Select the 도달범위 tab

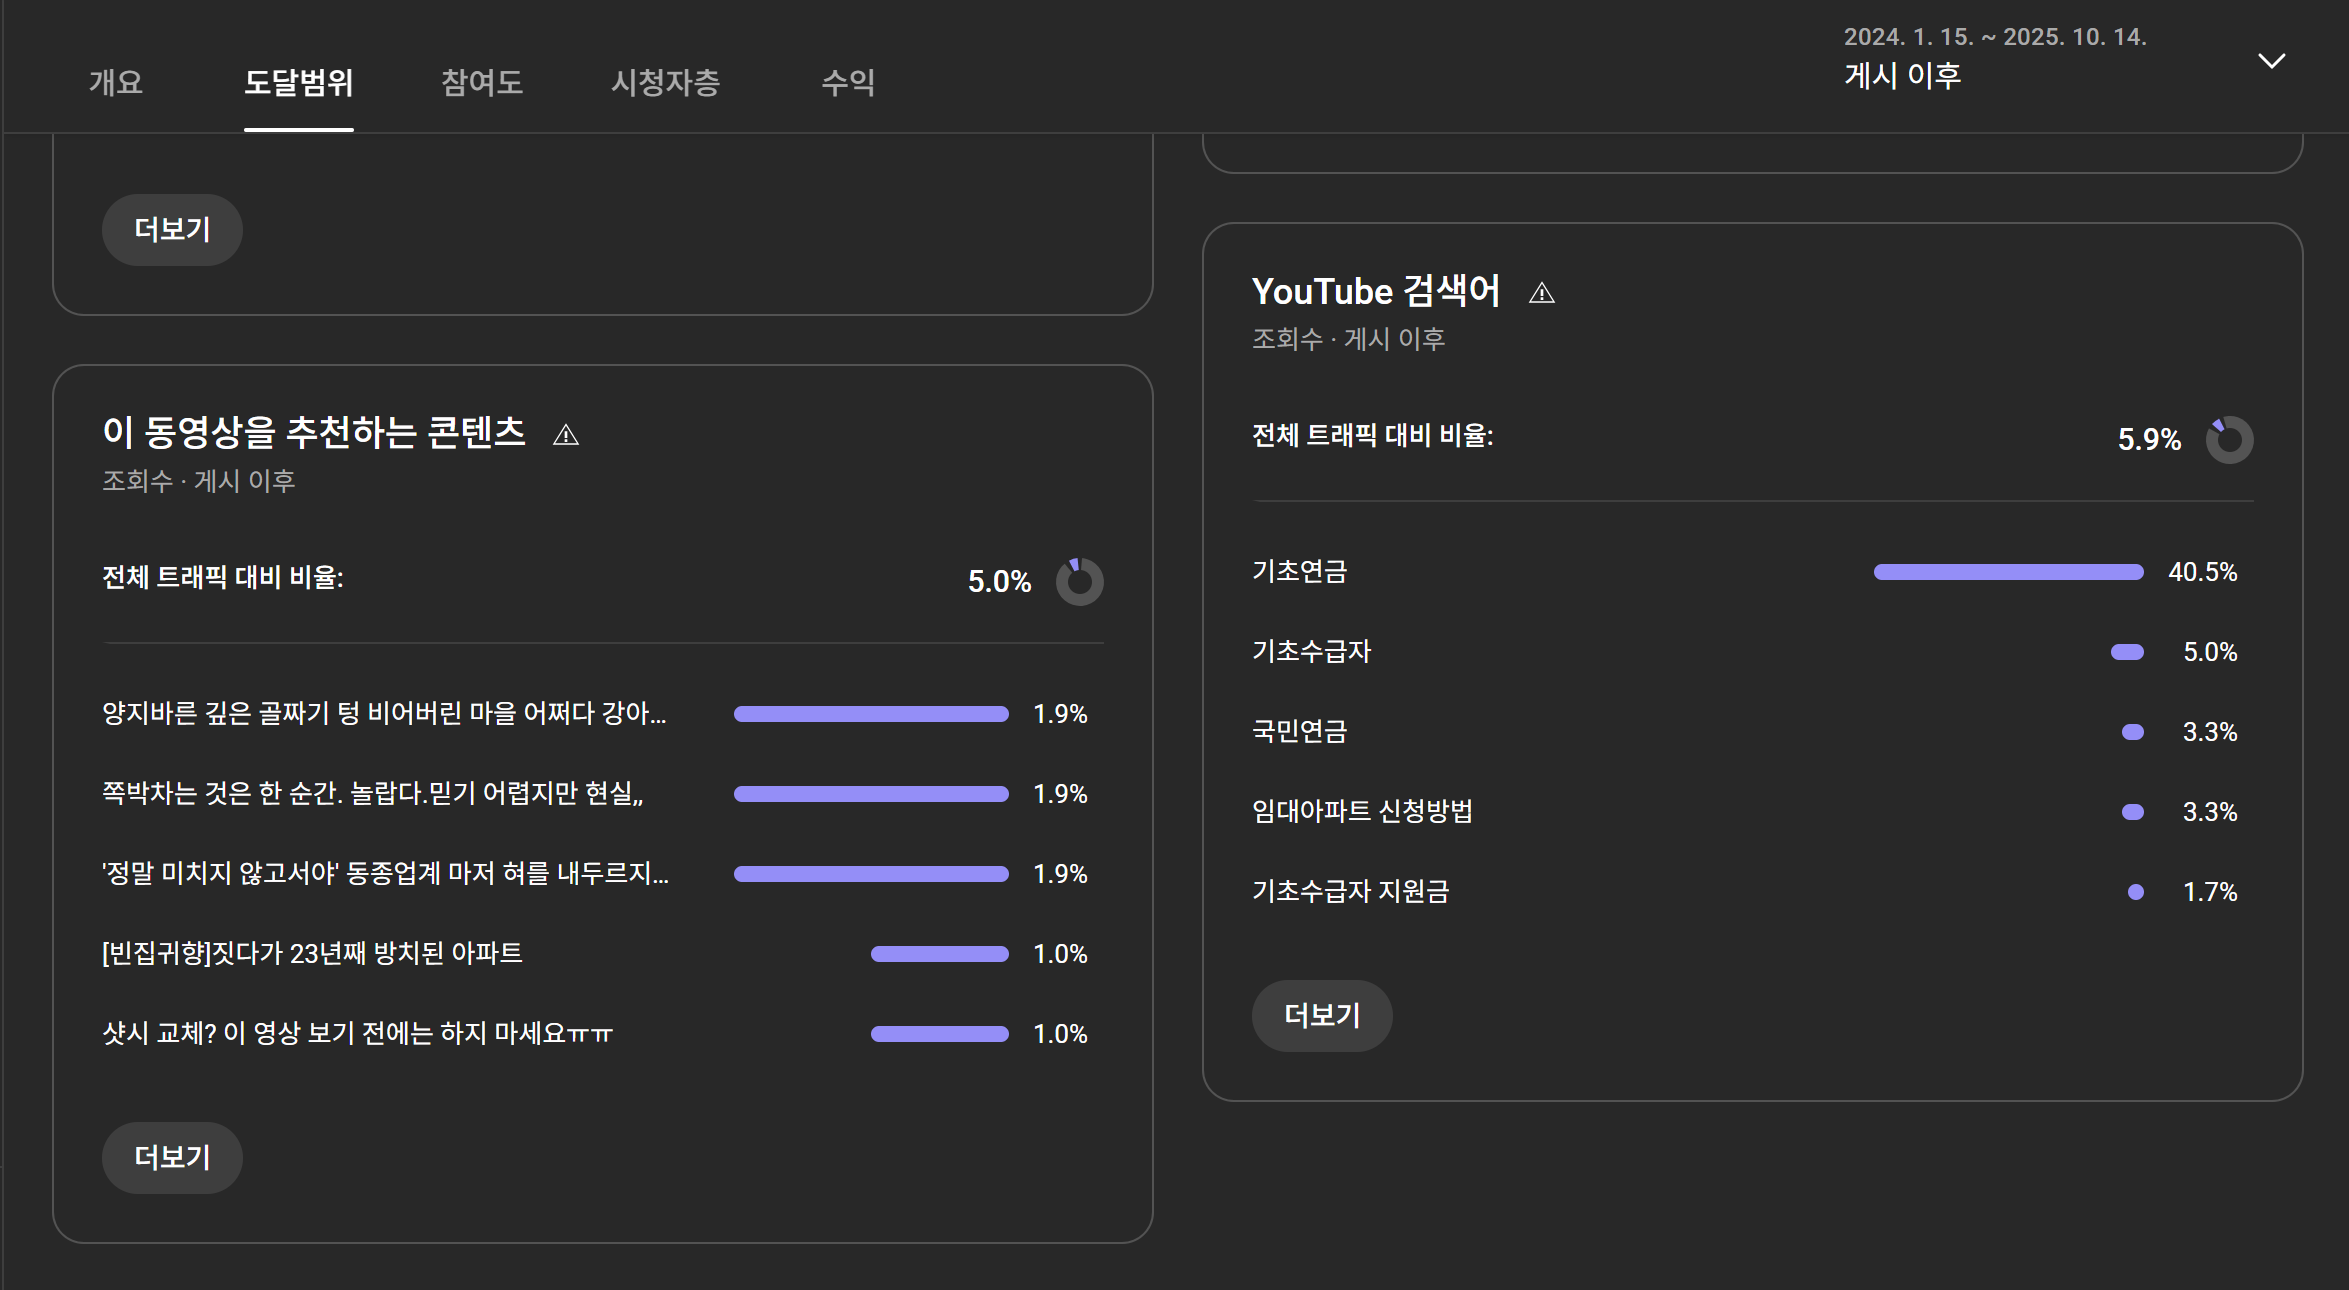pyautogui.click(x=298, y=82)
